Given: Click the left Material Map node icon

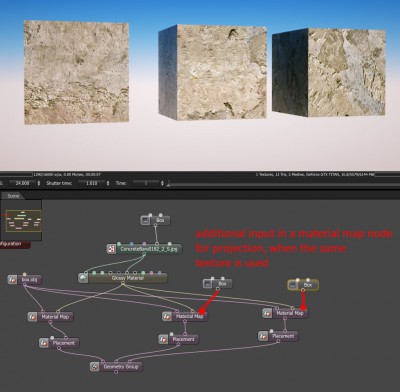Looking at the screenshot, I should 33,317.
